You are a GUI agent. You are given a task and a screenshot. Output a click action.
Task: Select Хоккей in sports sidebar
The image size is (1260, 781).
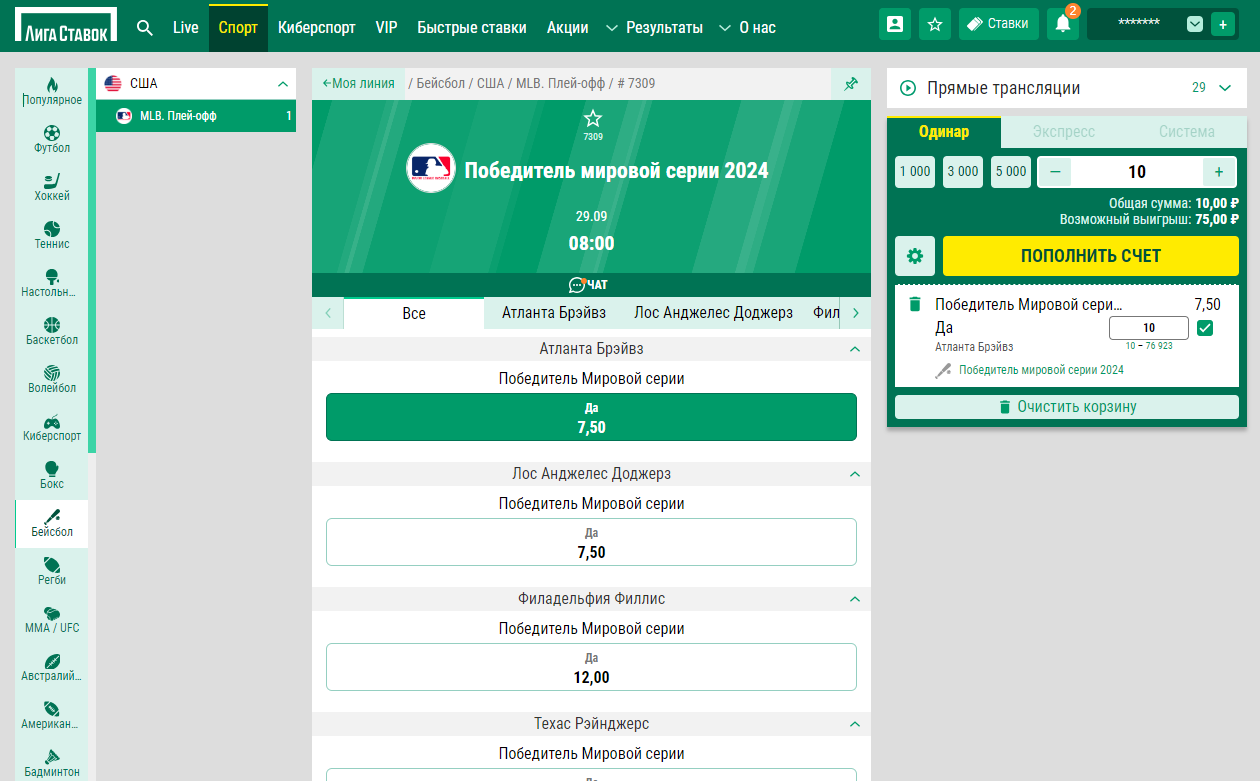[52, 187]
